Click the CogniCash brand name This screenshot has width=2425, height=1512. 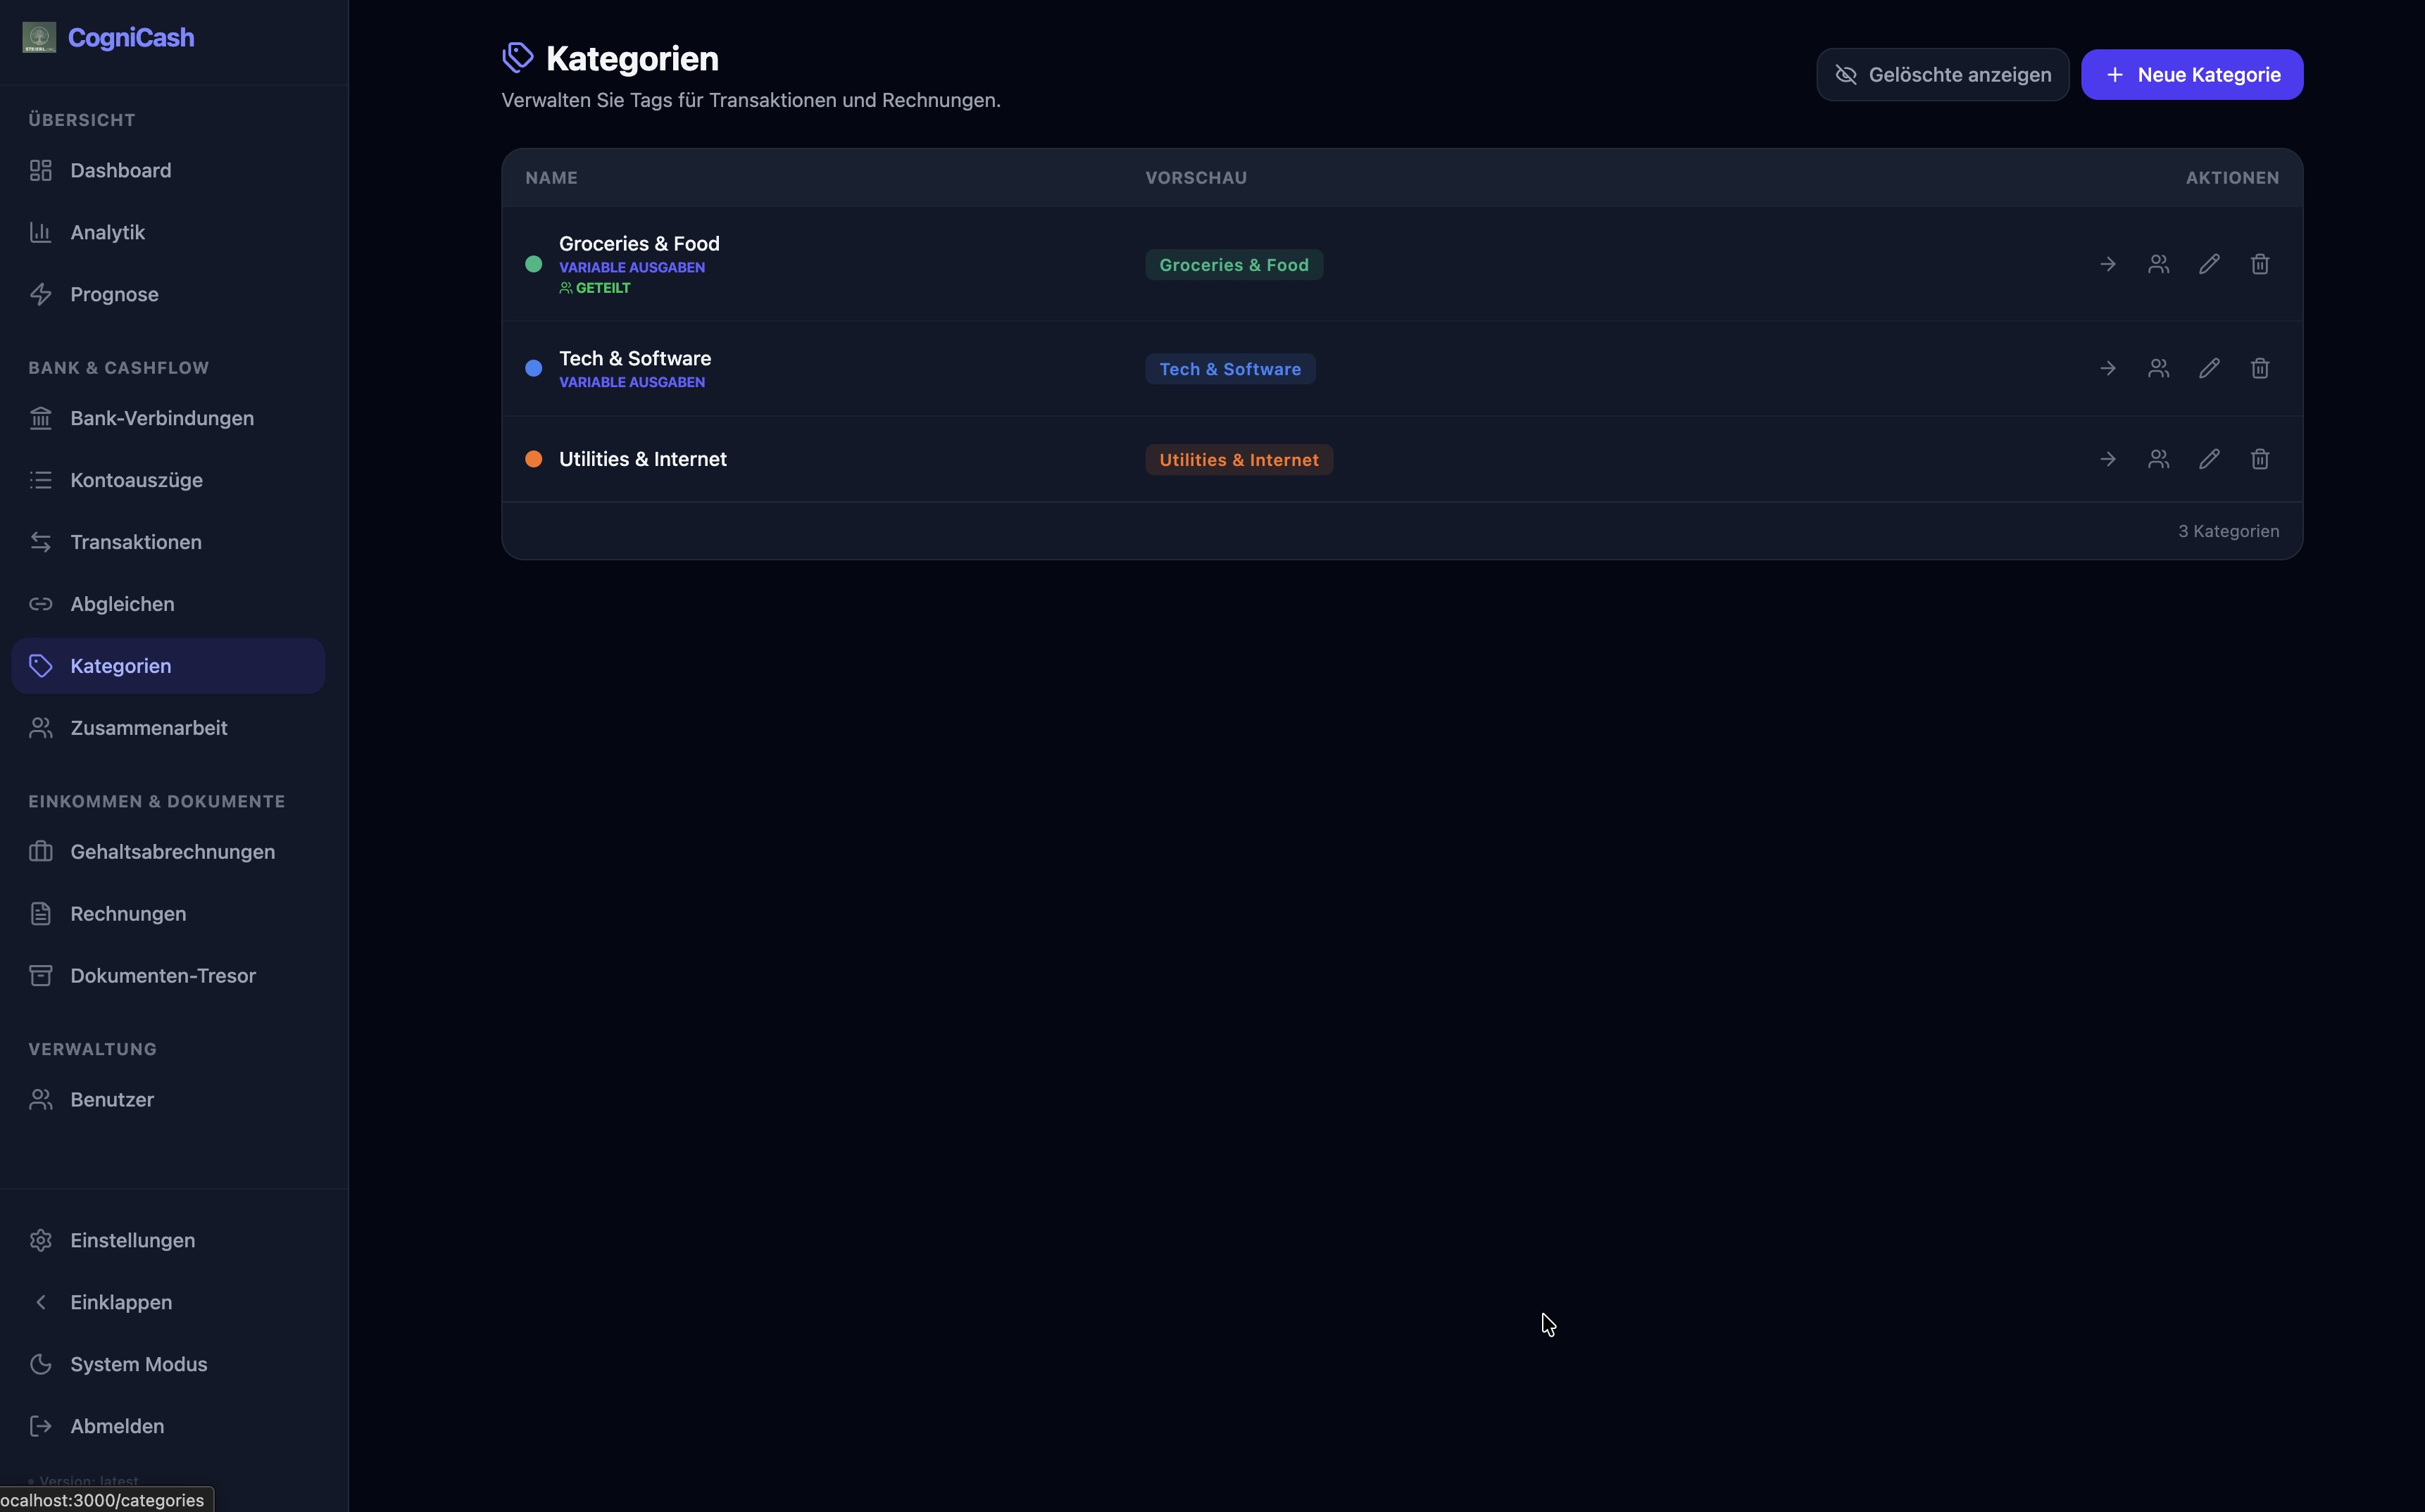click(x=131, y=38)
